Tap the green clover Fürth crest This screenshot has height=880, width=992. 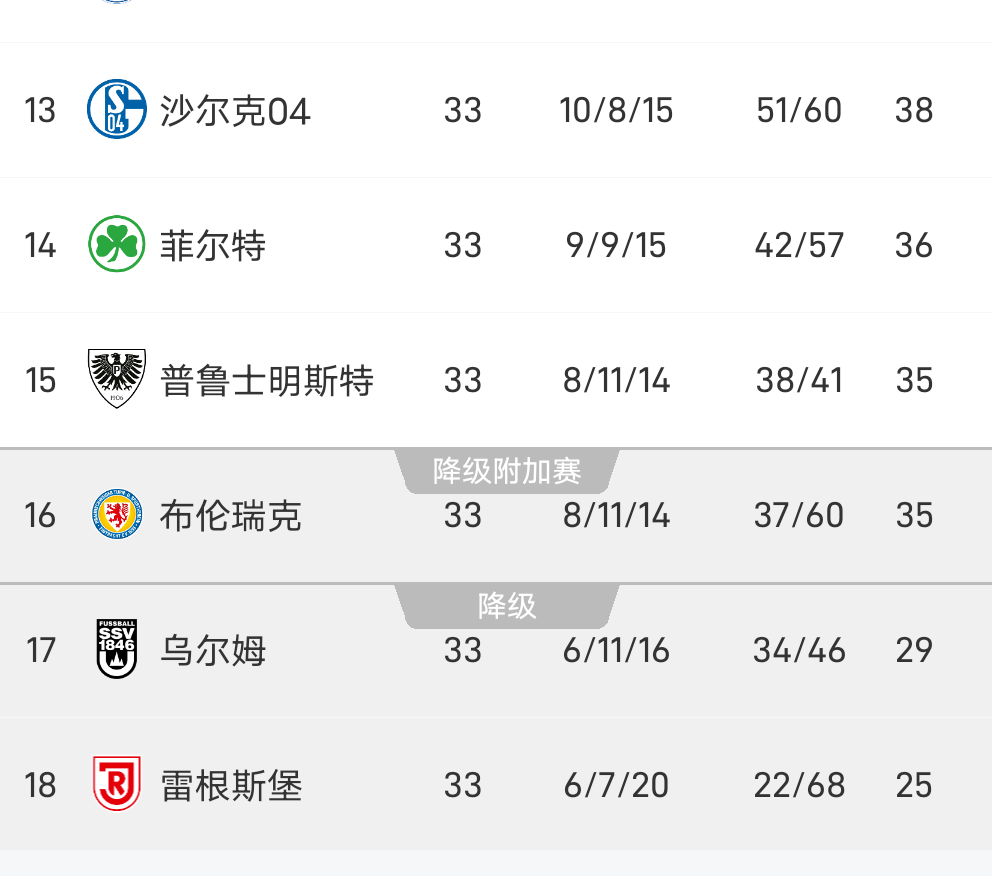coord(116,244)
